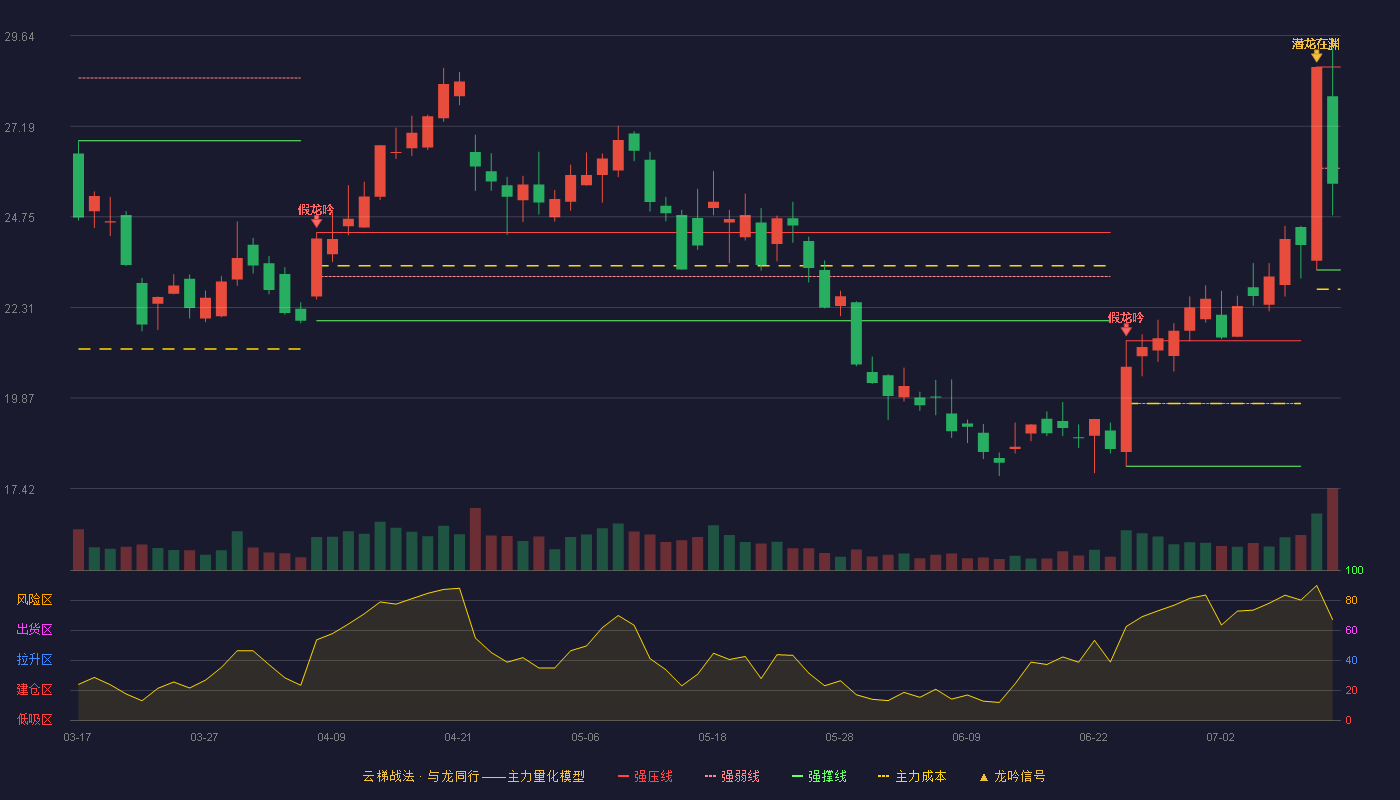
Task: Click the 29.64 price axis label
Action: click(x=19, y=37)
